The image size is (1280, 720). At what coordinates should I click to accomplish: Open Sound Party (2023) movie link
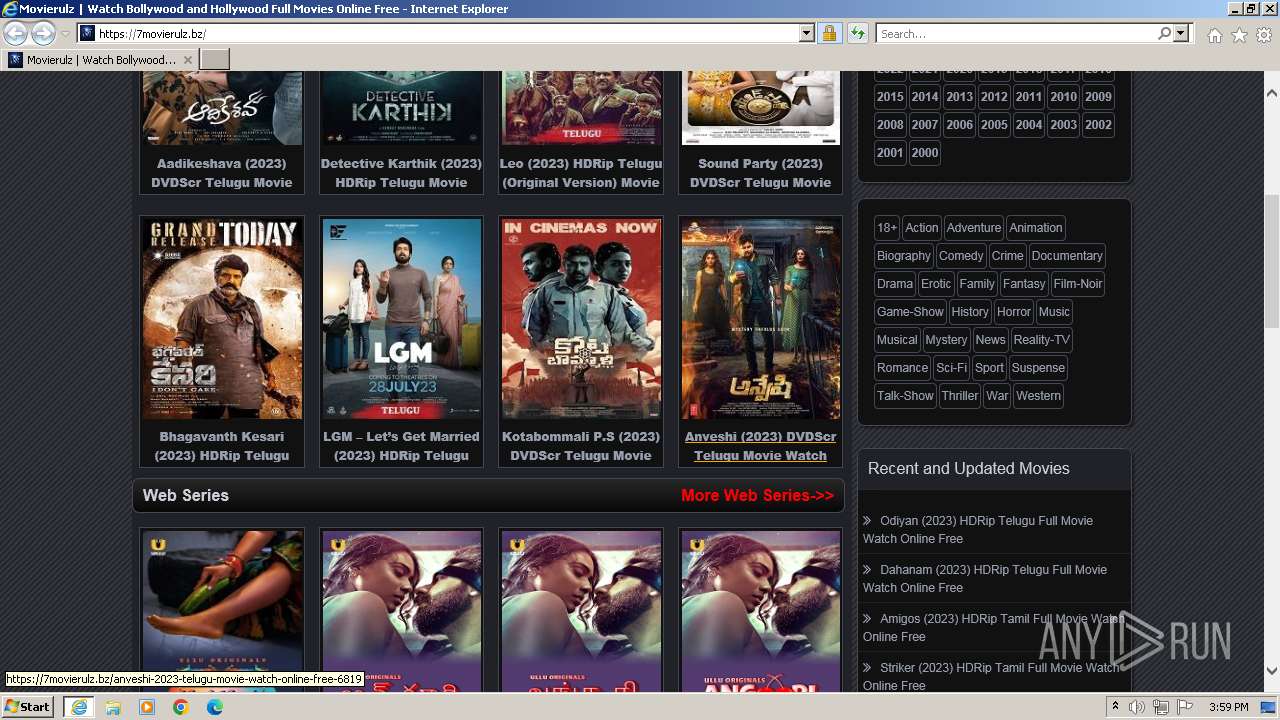760,173
